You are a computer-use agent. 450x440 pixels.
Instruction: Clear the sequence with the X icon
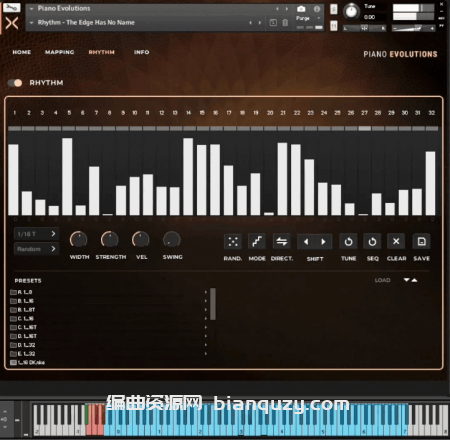396,241
